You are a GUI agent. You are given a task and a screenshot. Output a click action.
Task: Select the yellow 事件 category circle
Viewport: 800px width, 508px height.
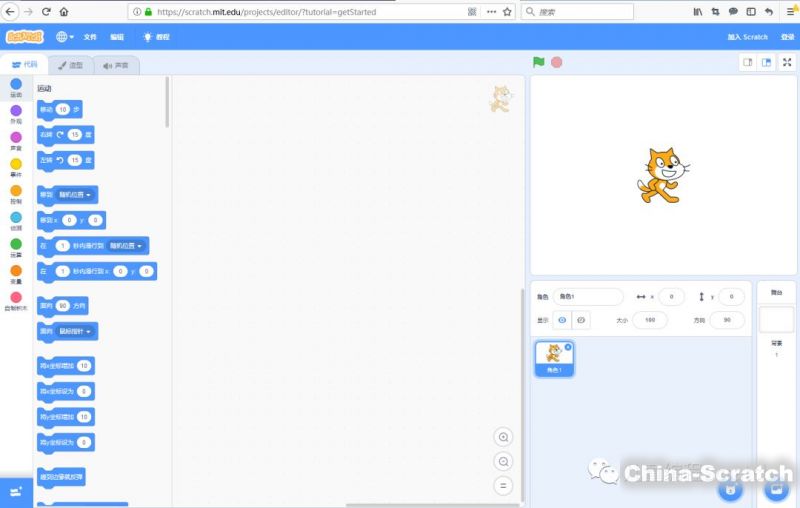pyautogui.click(x=16, y=164)
